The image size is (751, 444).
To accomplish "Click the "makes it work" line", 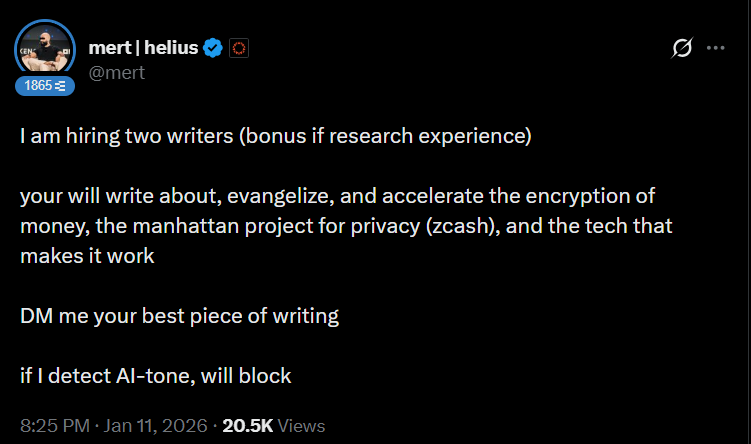I will [87, 256].
